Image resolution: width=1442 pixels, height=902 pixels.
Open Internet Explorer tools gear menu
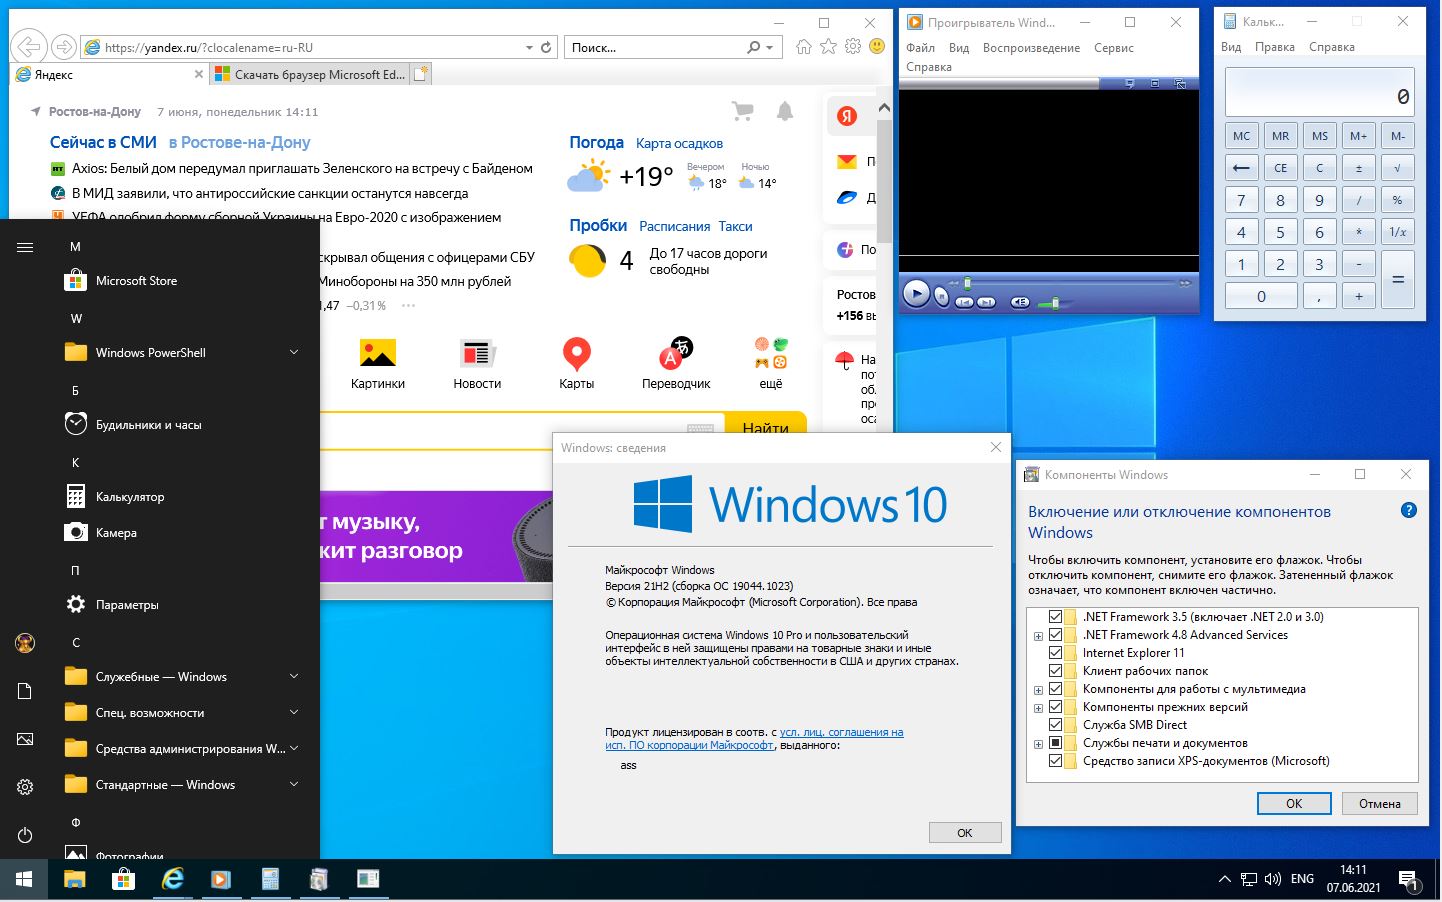pyautogui.click(x=852, y=47)
